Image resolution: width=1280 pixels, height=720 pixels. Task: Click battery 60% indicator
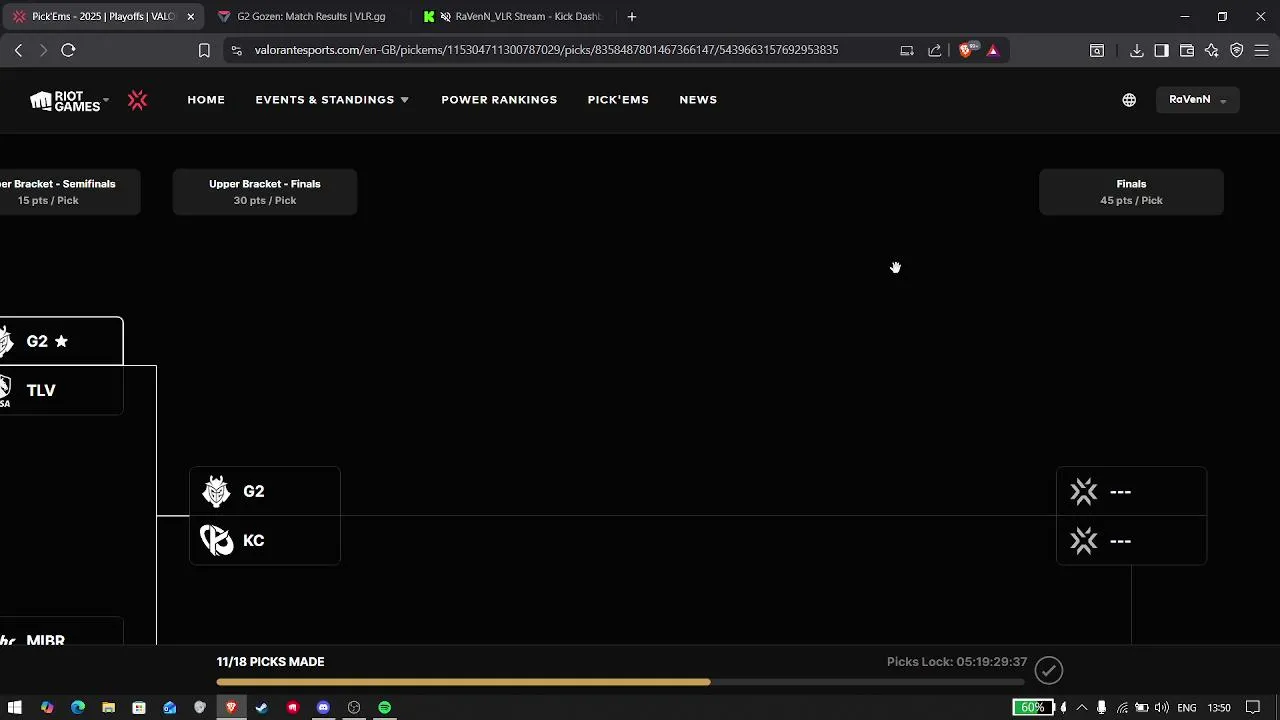(x=1033, y=708)
